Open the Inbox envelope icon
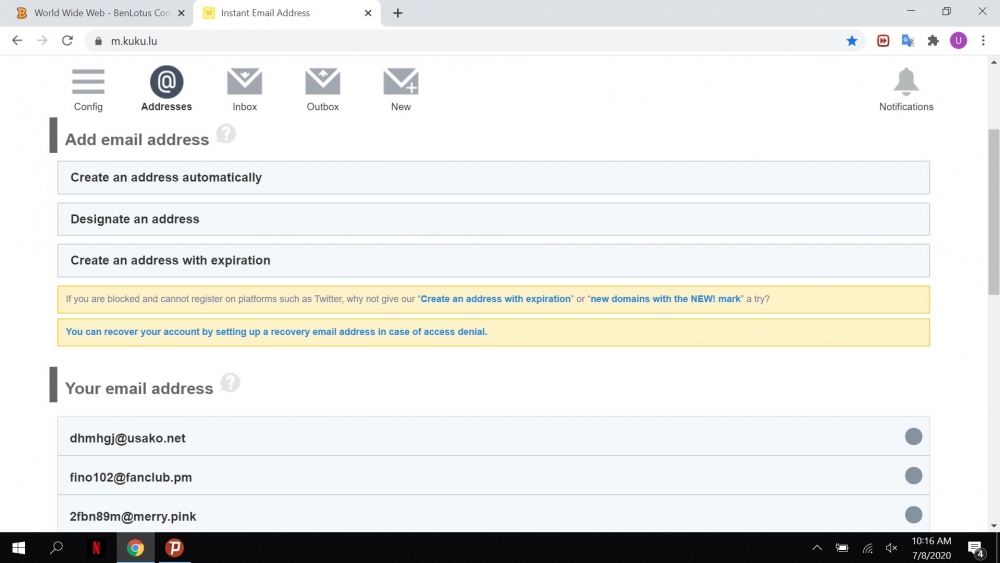 (244, 82)
